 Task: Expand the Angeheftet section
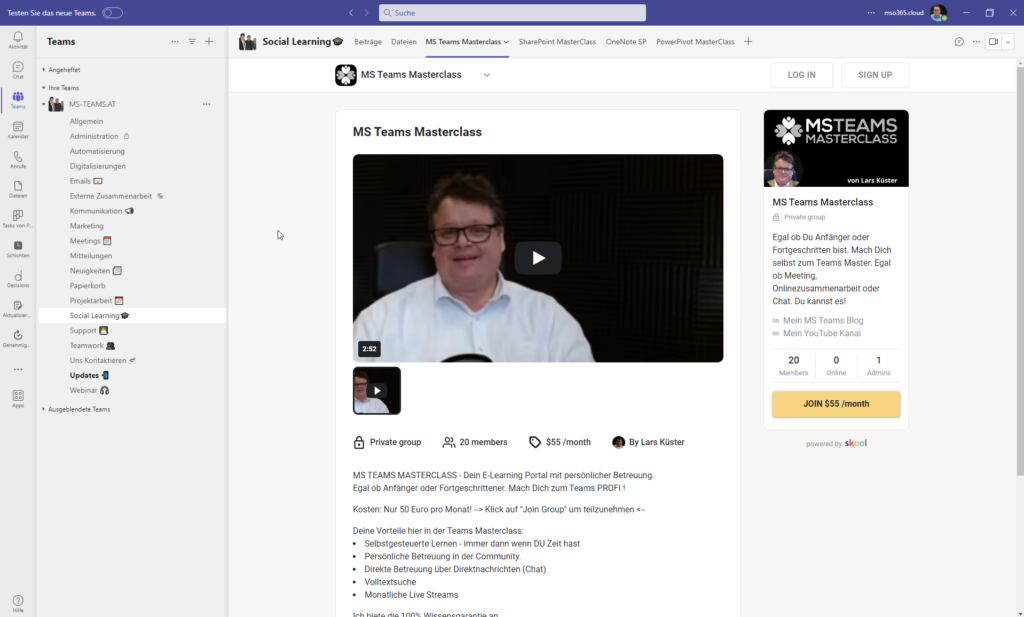44,70
